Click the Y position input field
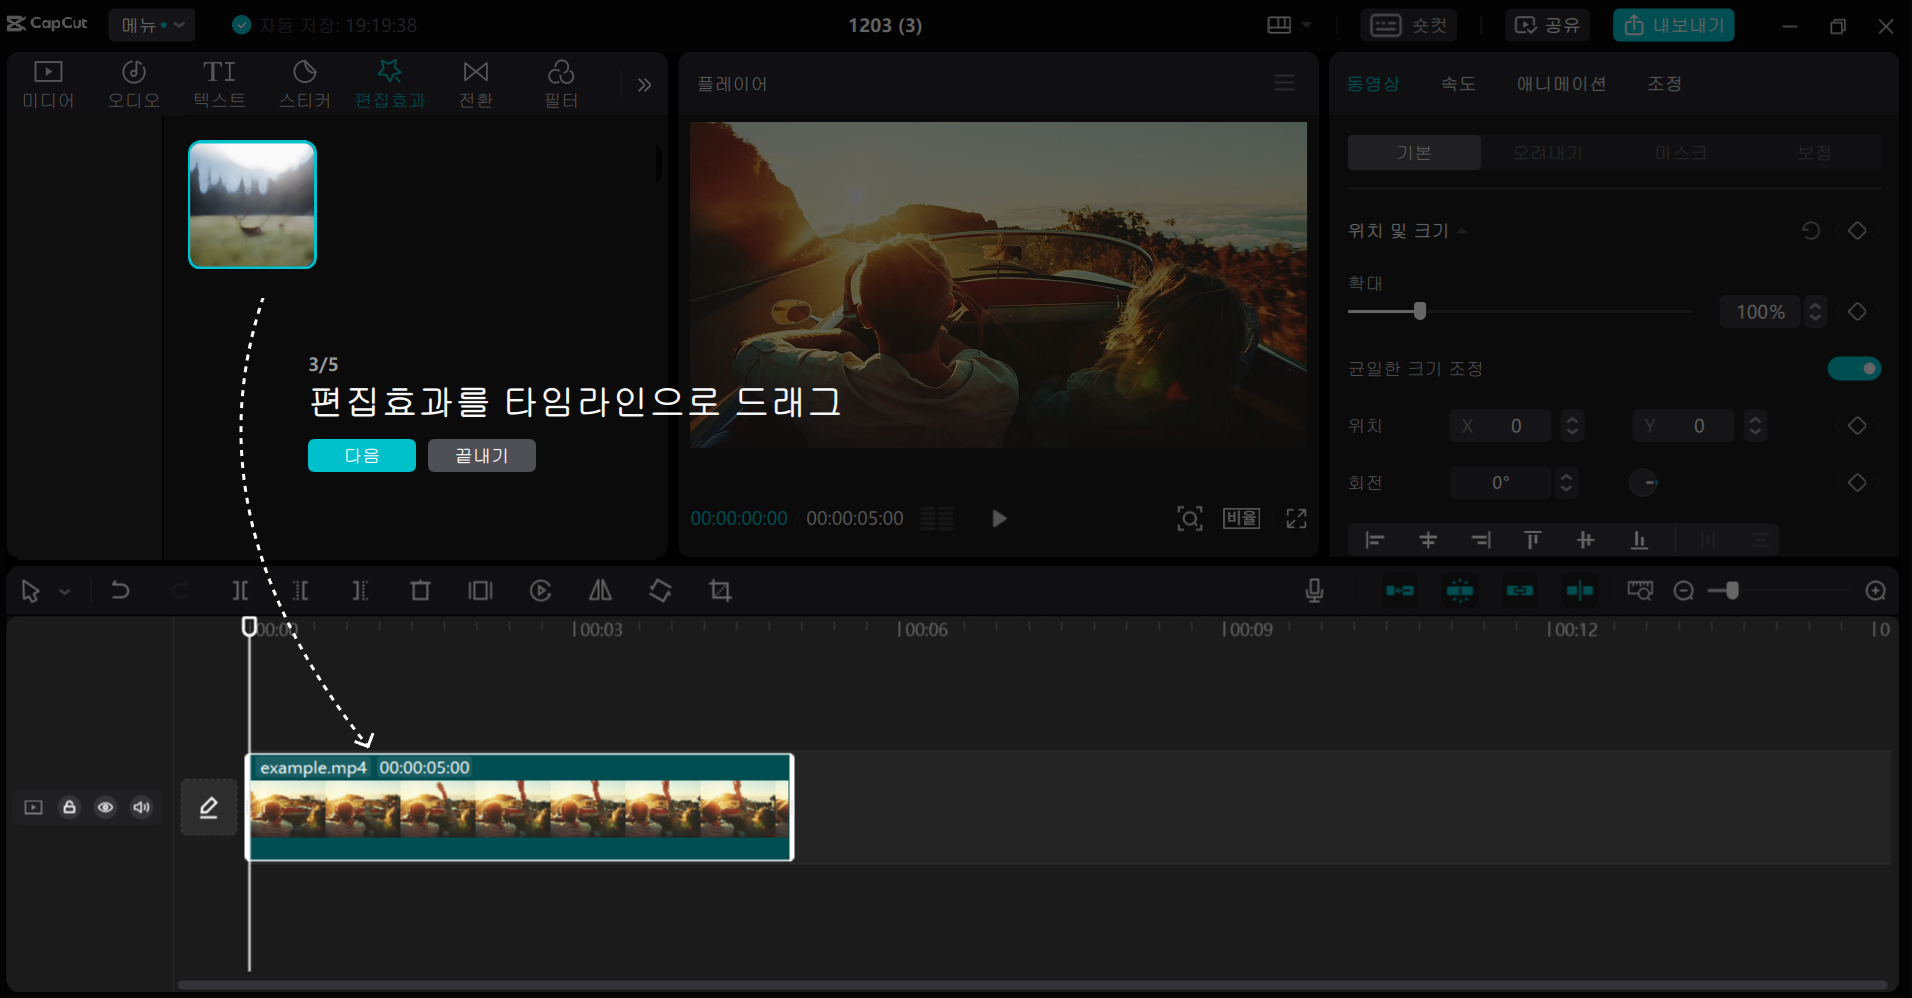The width and height of the screenshot is (1912, 998). [x=1683, y=426]
